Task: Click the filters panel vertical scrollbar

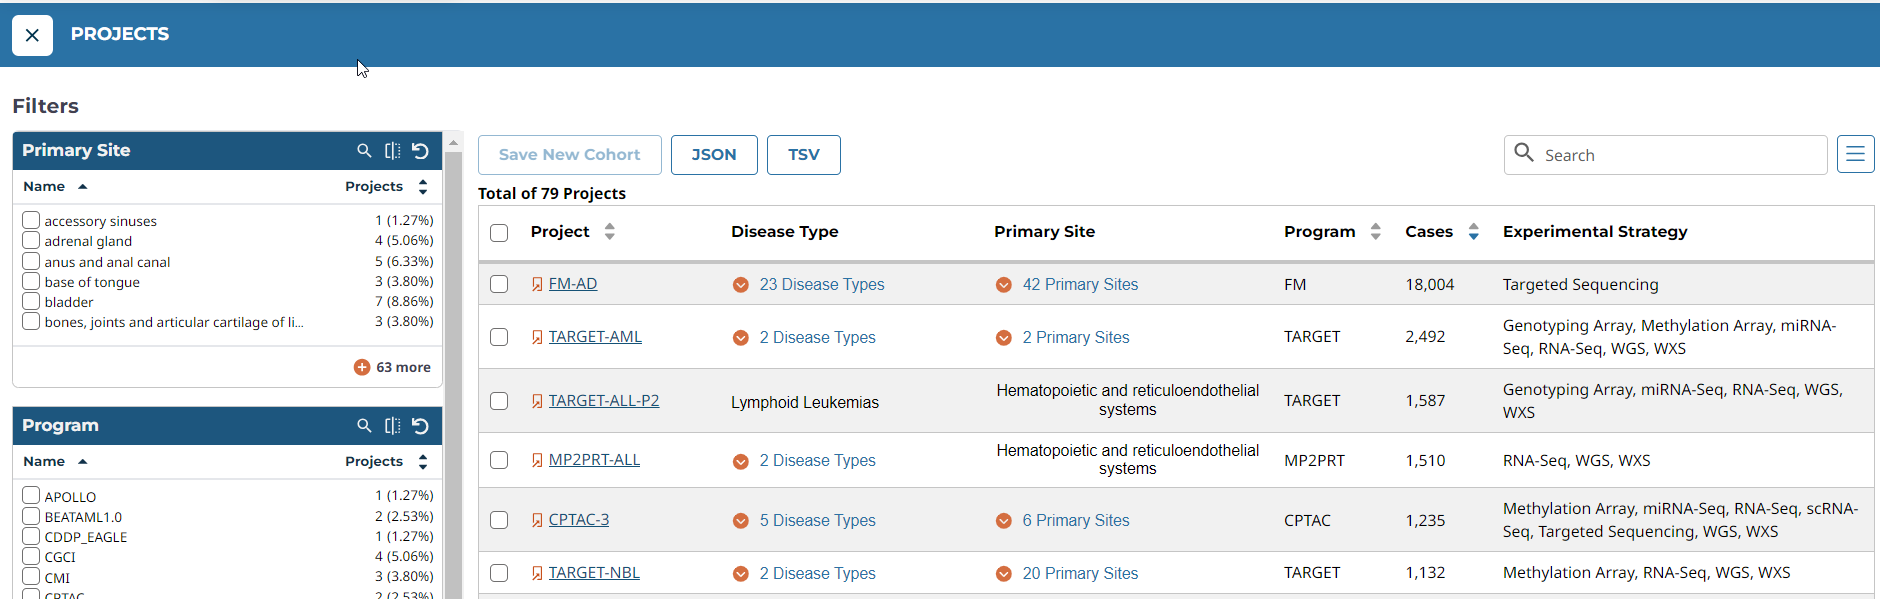Action: click(x=453, y=370)
